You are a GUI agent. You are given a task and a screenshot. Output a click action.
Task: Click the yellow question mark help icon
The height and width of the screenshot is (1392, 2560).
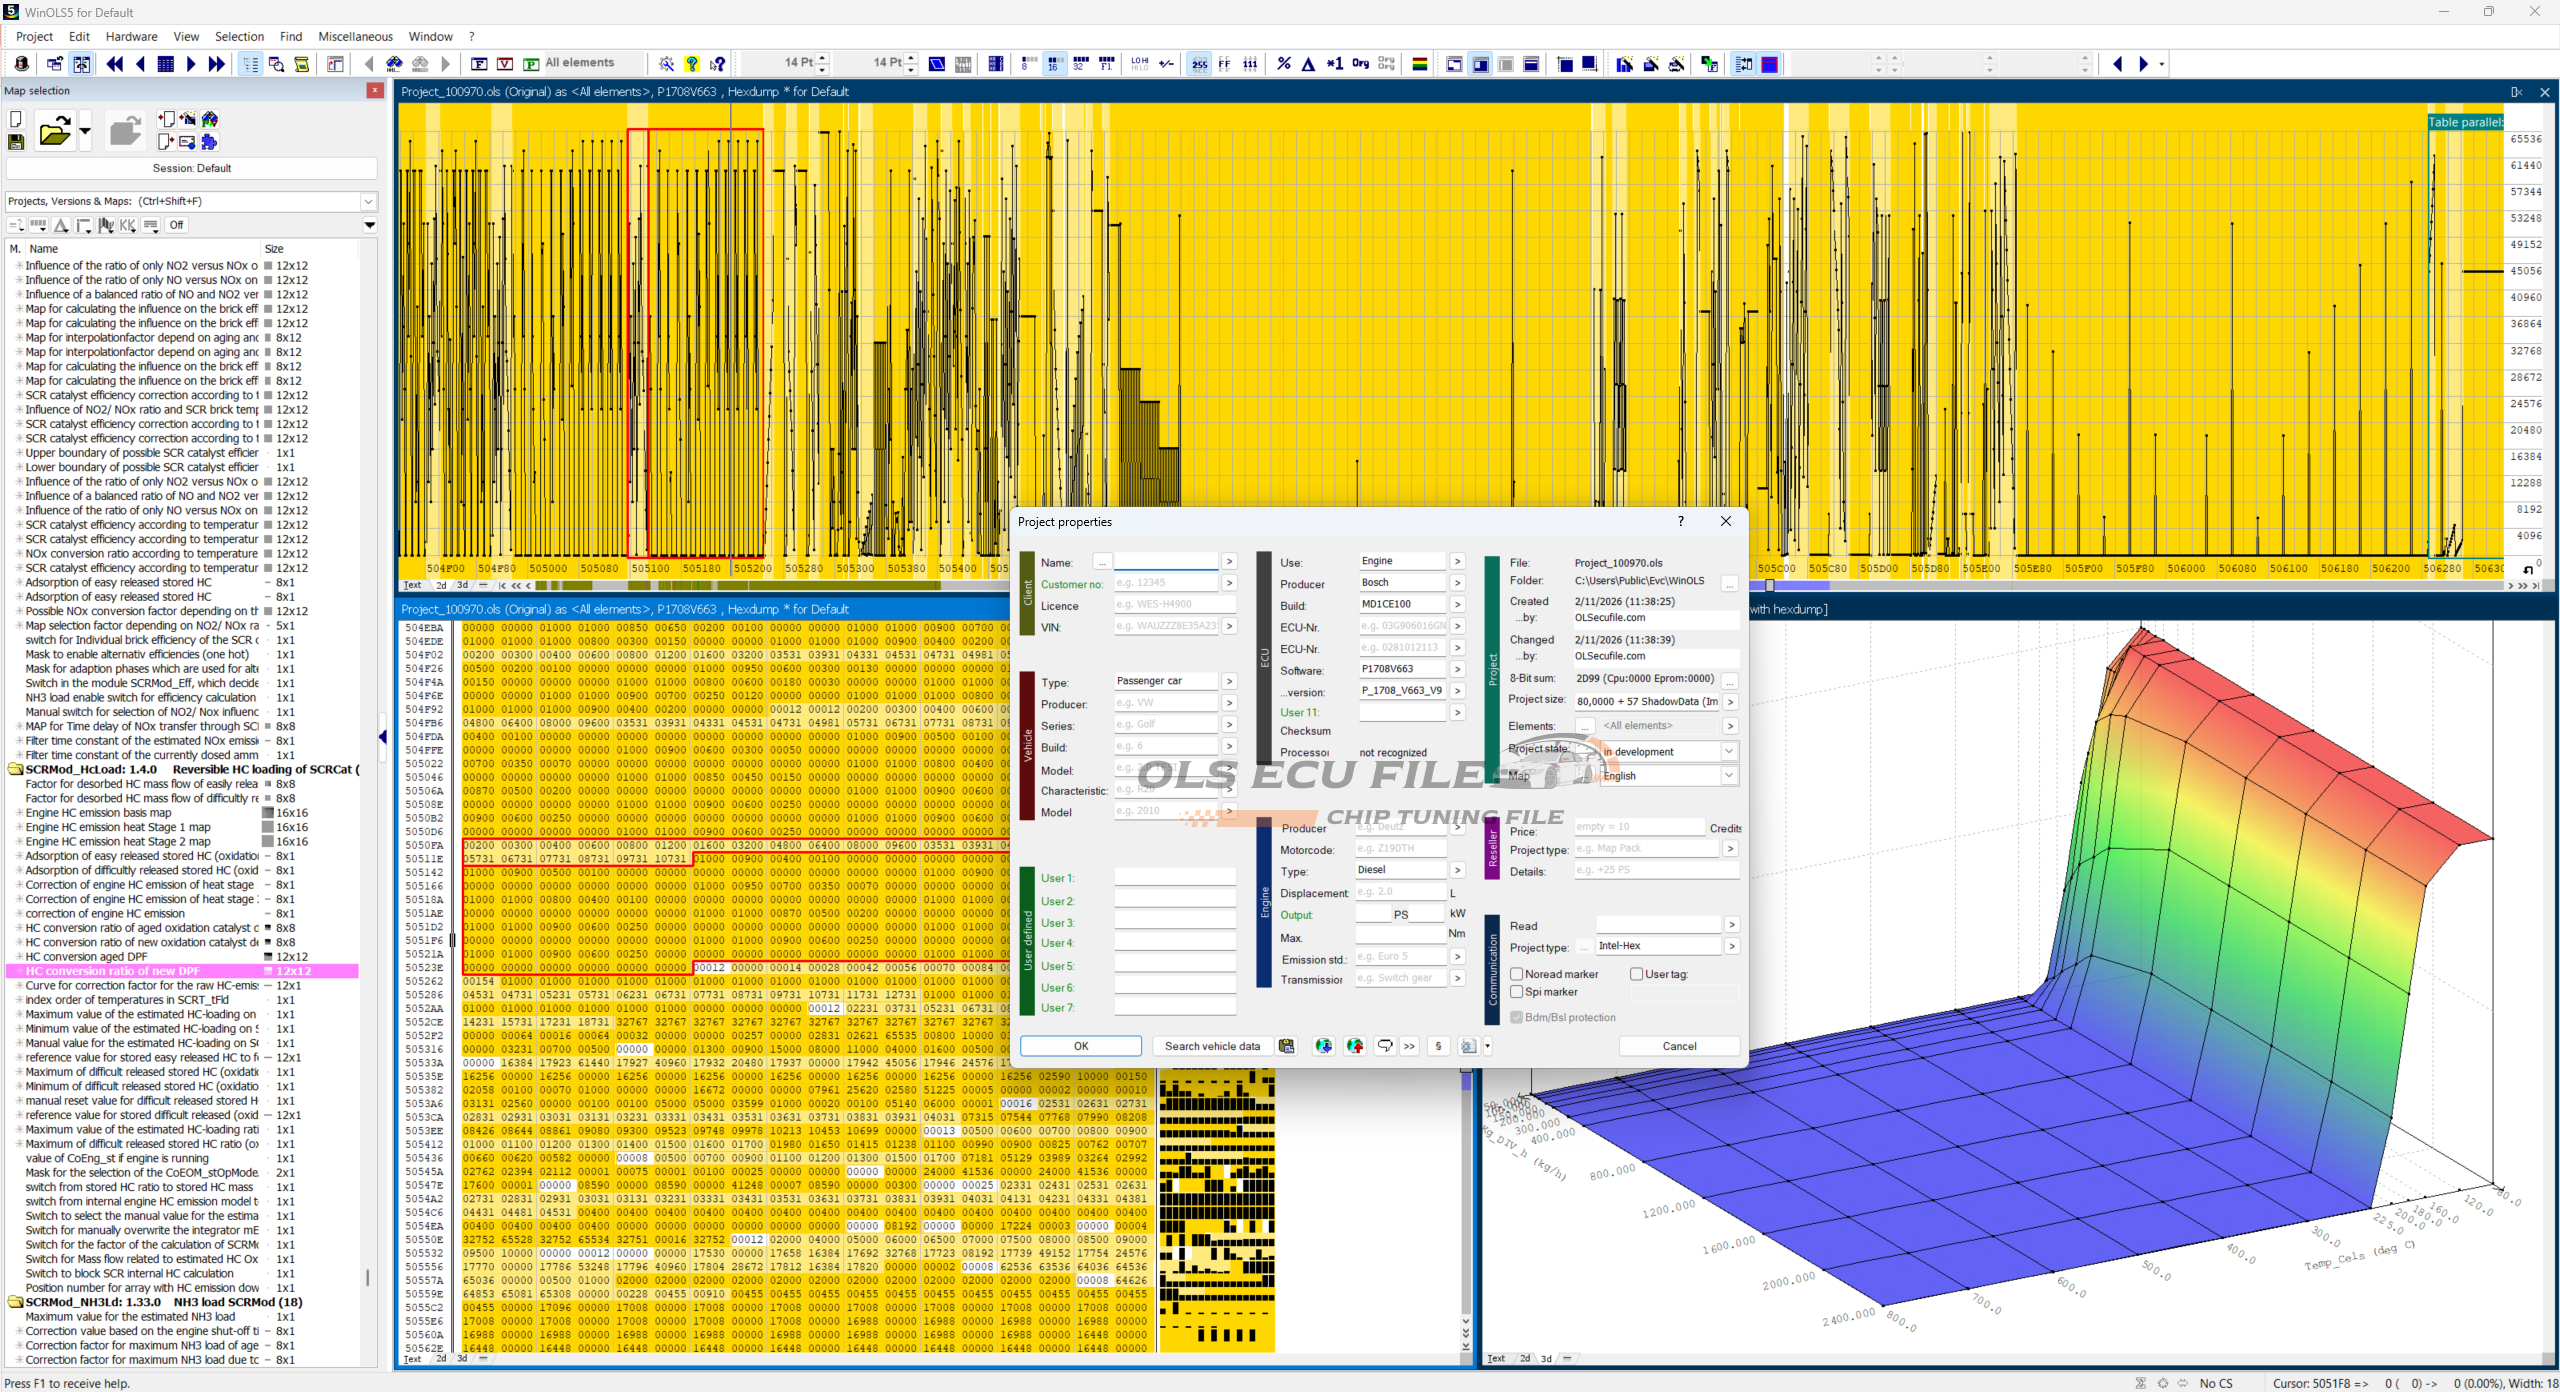692,64
